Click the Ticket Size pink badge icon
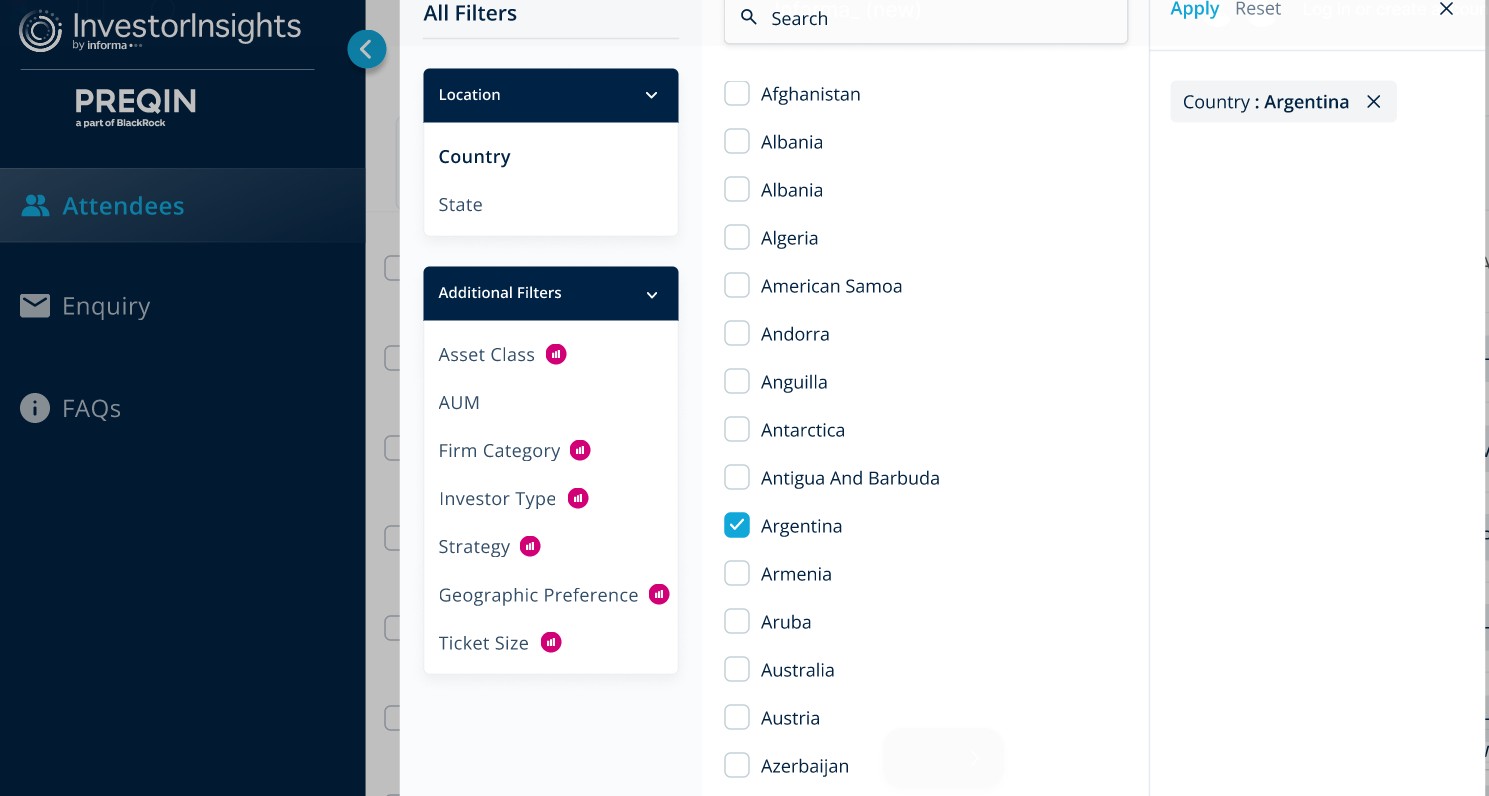The height and width of the screenshot is (796, 1489). point(551,642)
